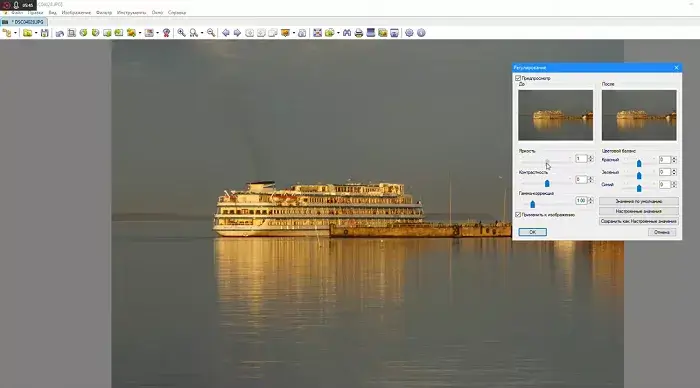Go to previous file with left arrow

(226, 33)
